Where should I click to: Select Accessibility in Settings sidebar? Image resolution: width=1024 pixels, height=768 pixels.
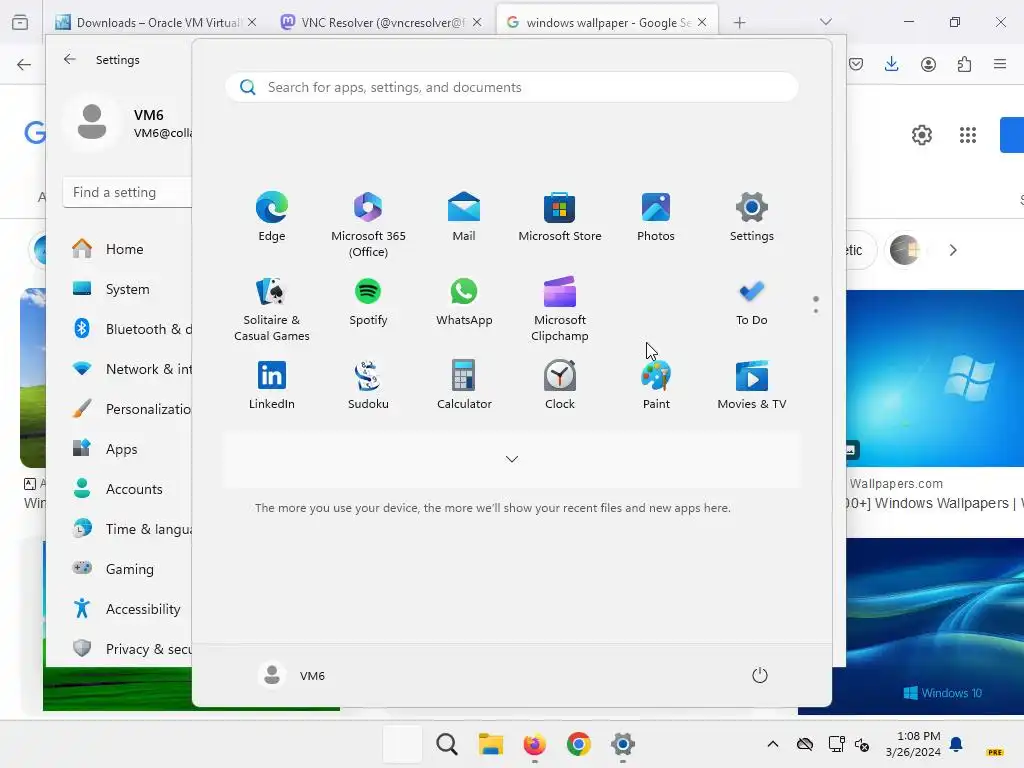pos(128,609)
